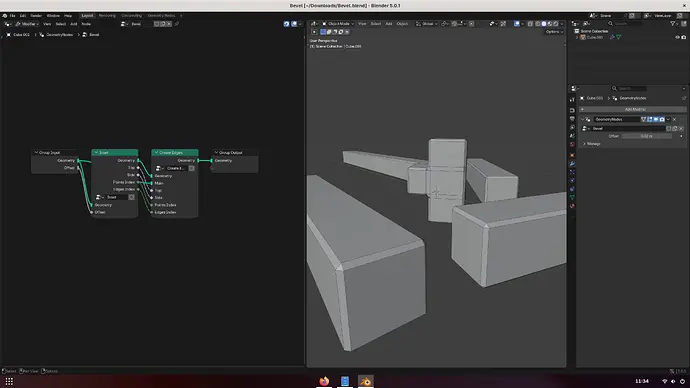
Task: Open the node editor View menu
Action: coord(47,24)
